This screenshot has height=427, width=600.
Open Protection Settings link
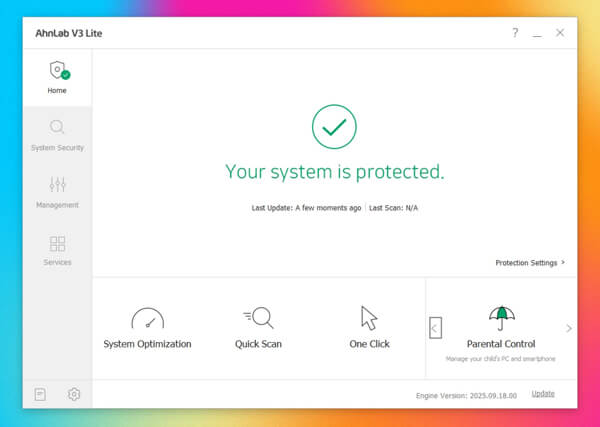tap(530, 263)
